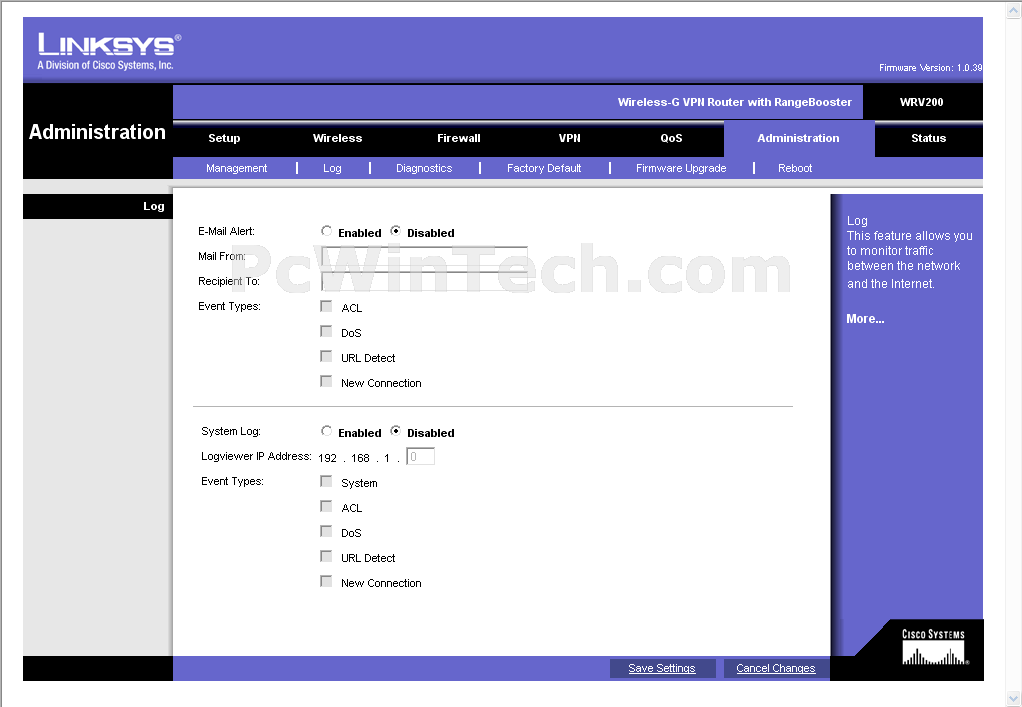The width and height of the screenshot is (1022, 707).
Task: Click Save Settings button
Action: tap(662, 668)
